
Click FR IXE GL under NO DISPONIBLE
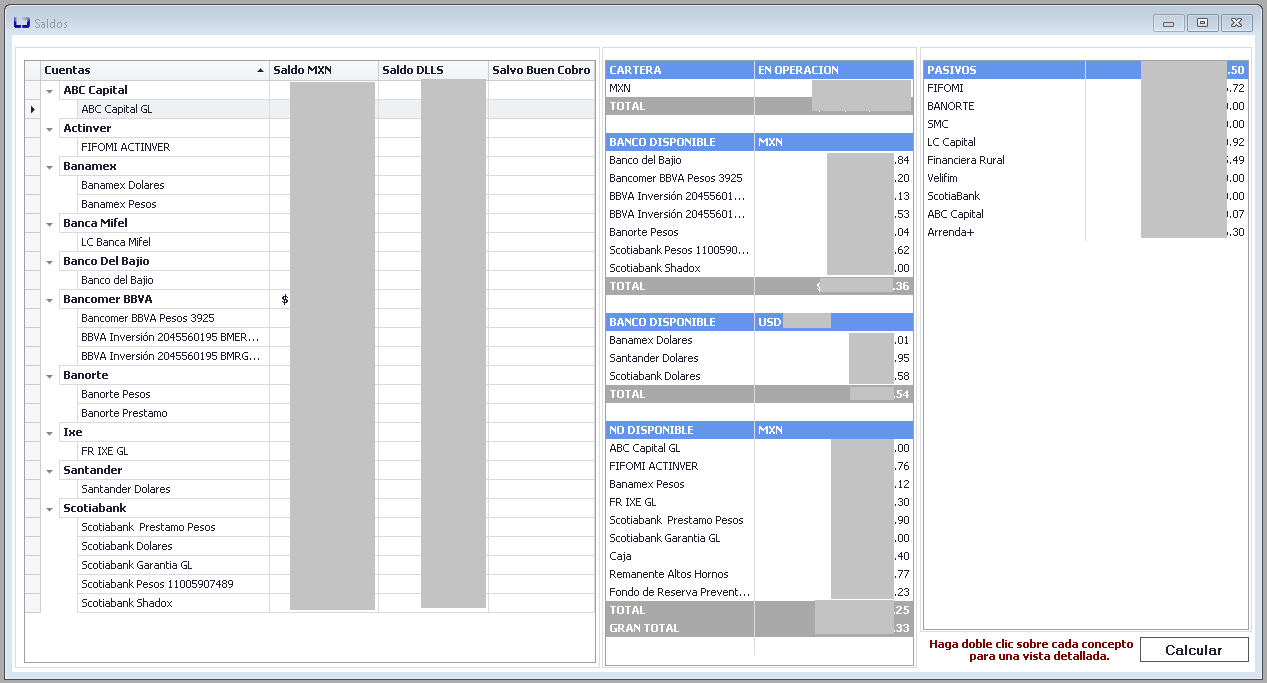click(759, 502)
